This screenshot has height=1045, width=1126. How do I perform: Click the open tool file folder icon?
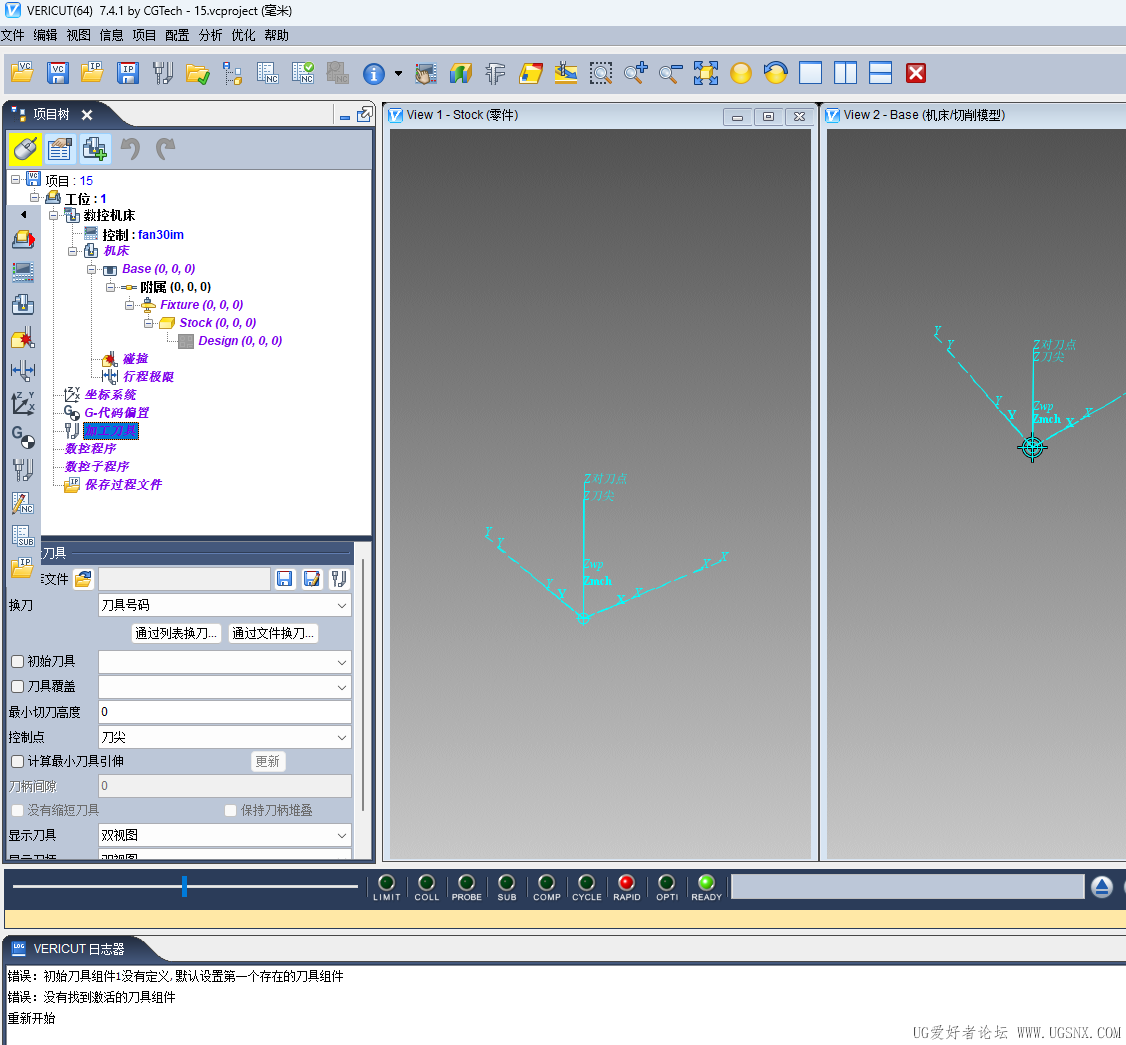(x=83, y=579)
